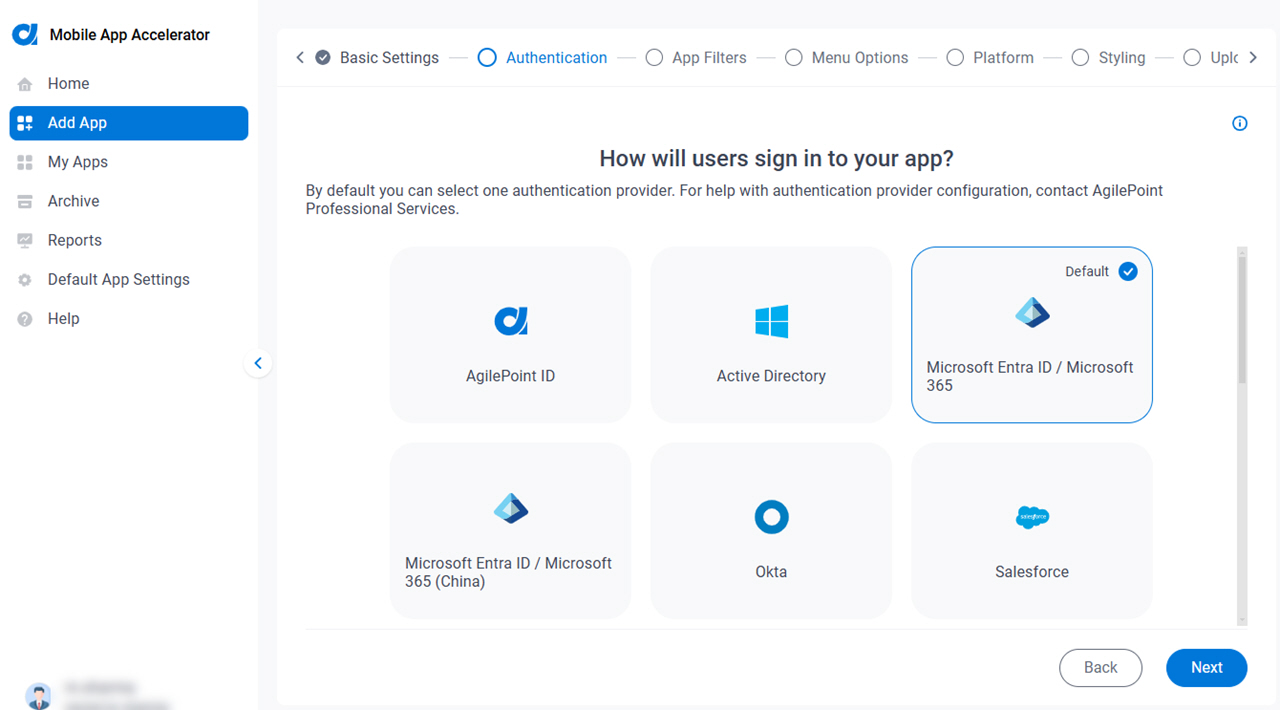This screenshot has height=710, width=1280.
Task: Click the AgilePoint ID logo icon
Action: click(511, 321)
